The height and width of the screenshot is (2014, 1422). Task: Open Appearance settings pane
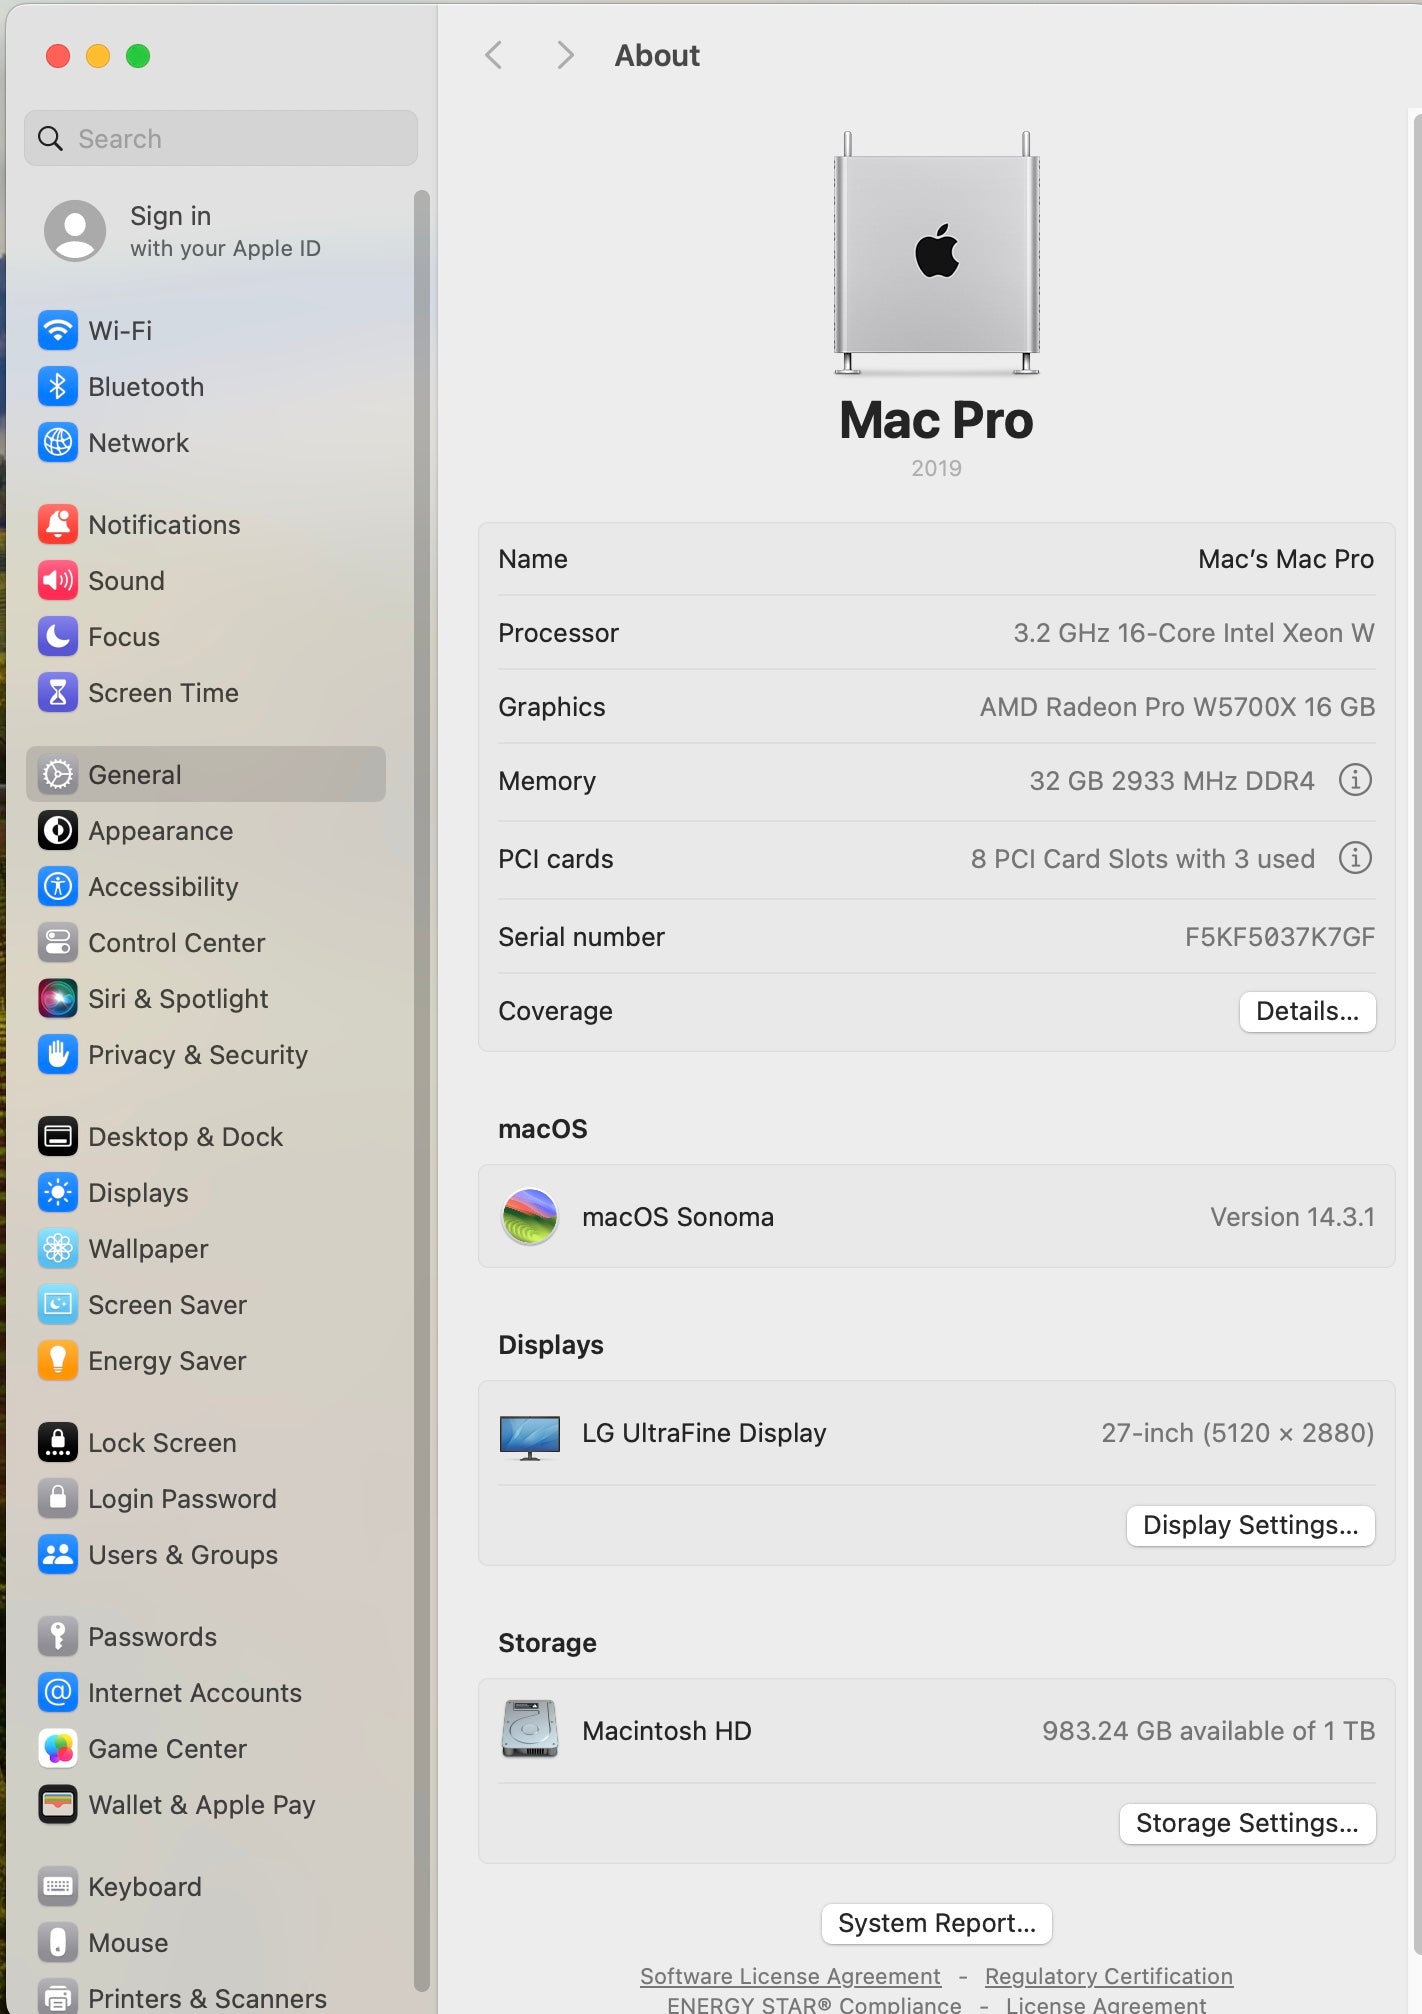160,830
